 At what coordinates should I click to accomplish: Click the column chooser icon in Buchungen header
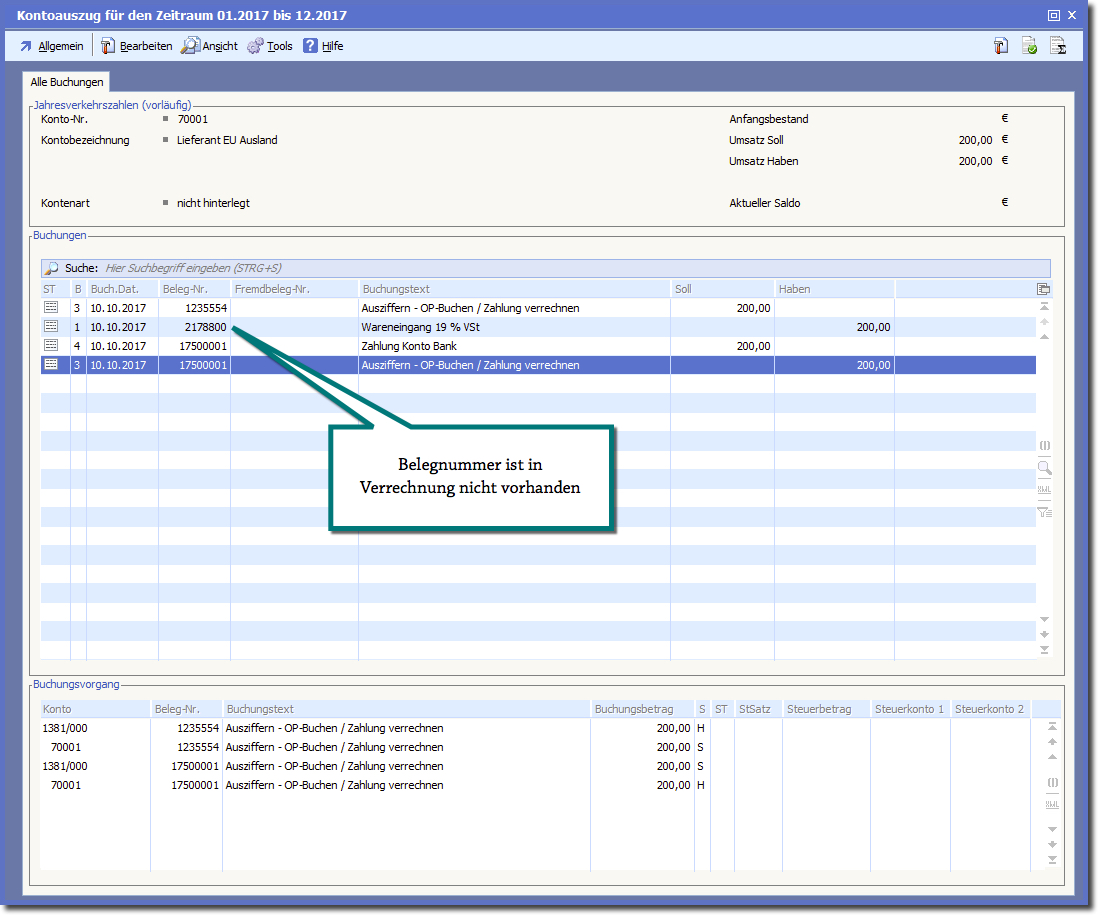tap(1044, 289)
